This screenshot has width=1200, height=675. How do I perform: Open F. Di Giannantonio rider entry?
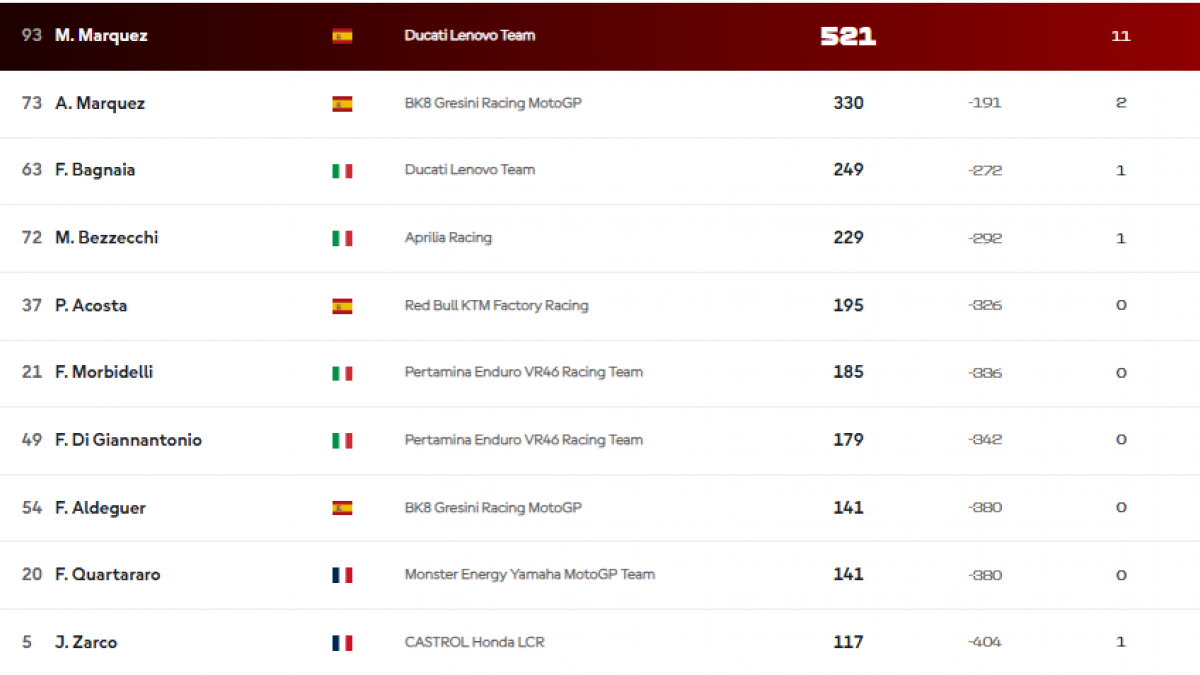[128, 440]
